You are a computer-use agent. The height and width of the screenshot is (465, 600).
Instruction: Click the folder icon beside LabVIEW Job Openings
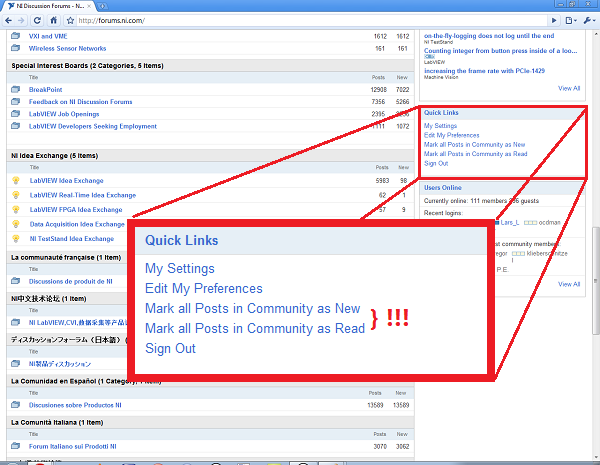[x=16, y=114]
